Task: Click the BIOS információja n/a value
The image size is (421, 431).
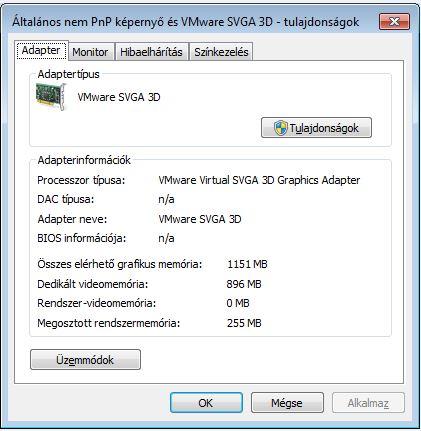Action: coord(166,238)
